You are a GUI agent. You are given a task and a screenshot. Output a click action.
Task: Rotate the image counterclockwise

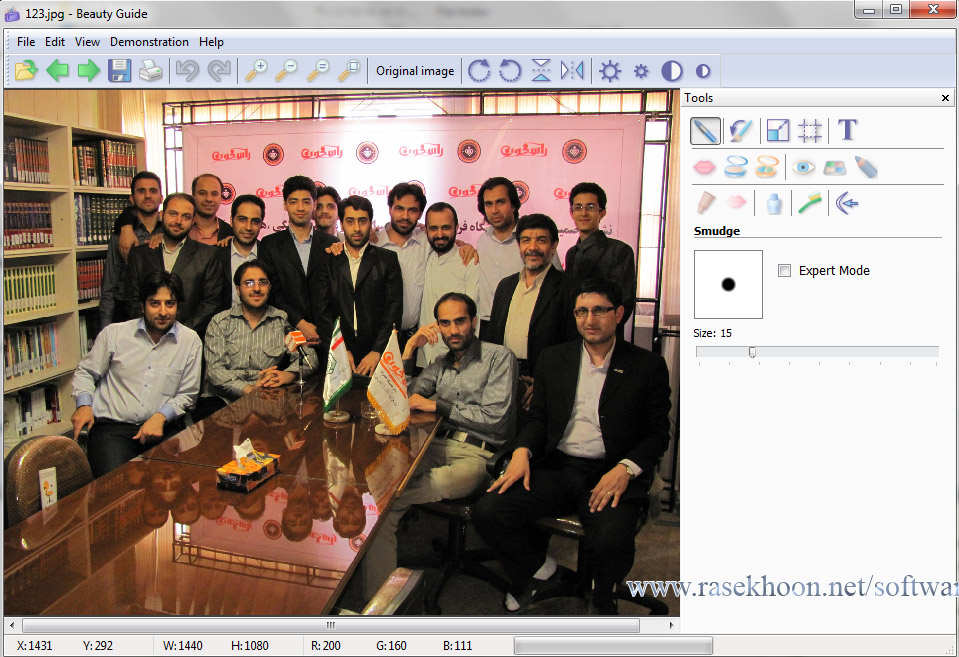point(510,70)
